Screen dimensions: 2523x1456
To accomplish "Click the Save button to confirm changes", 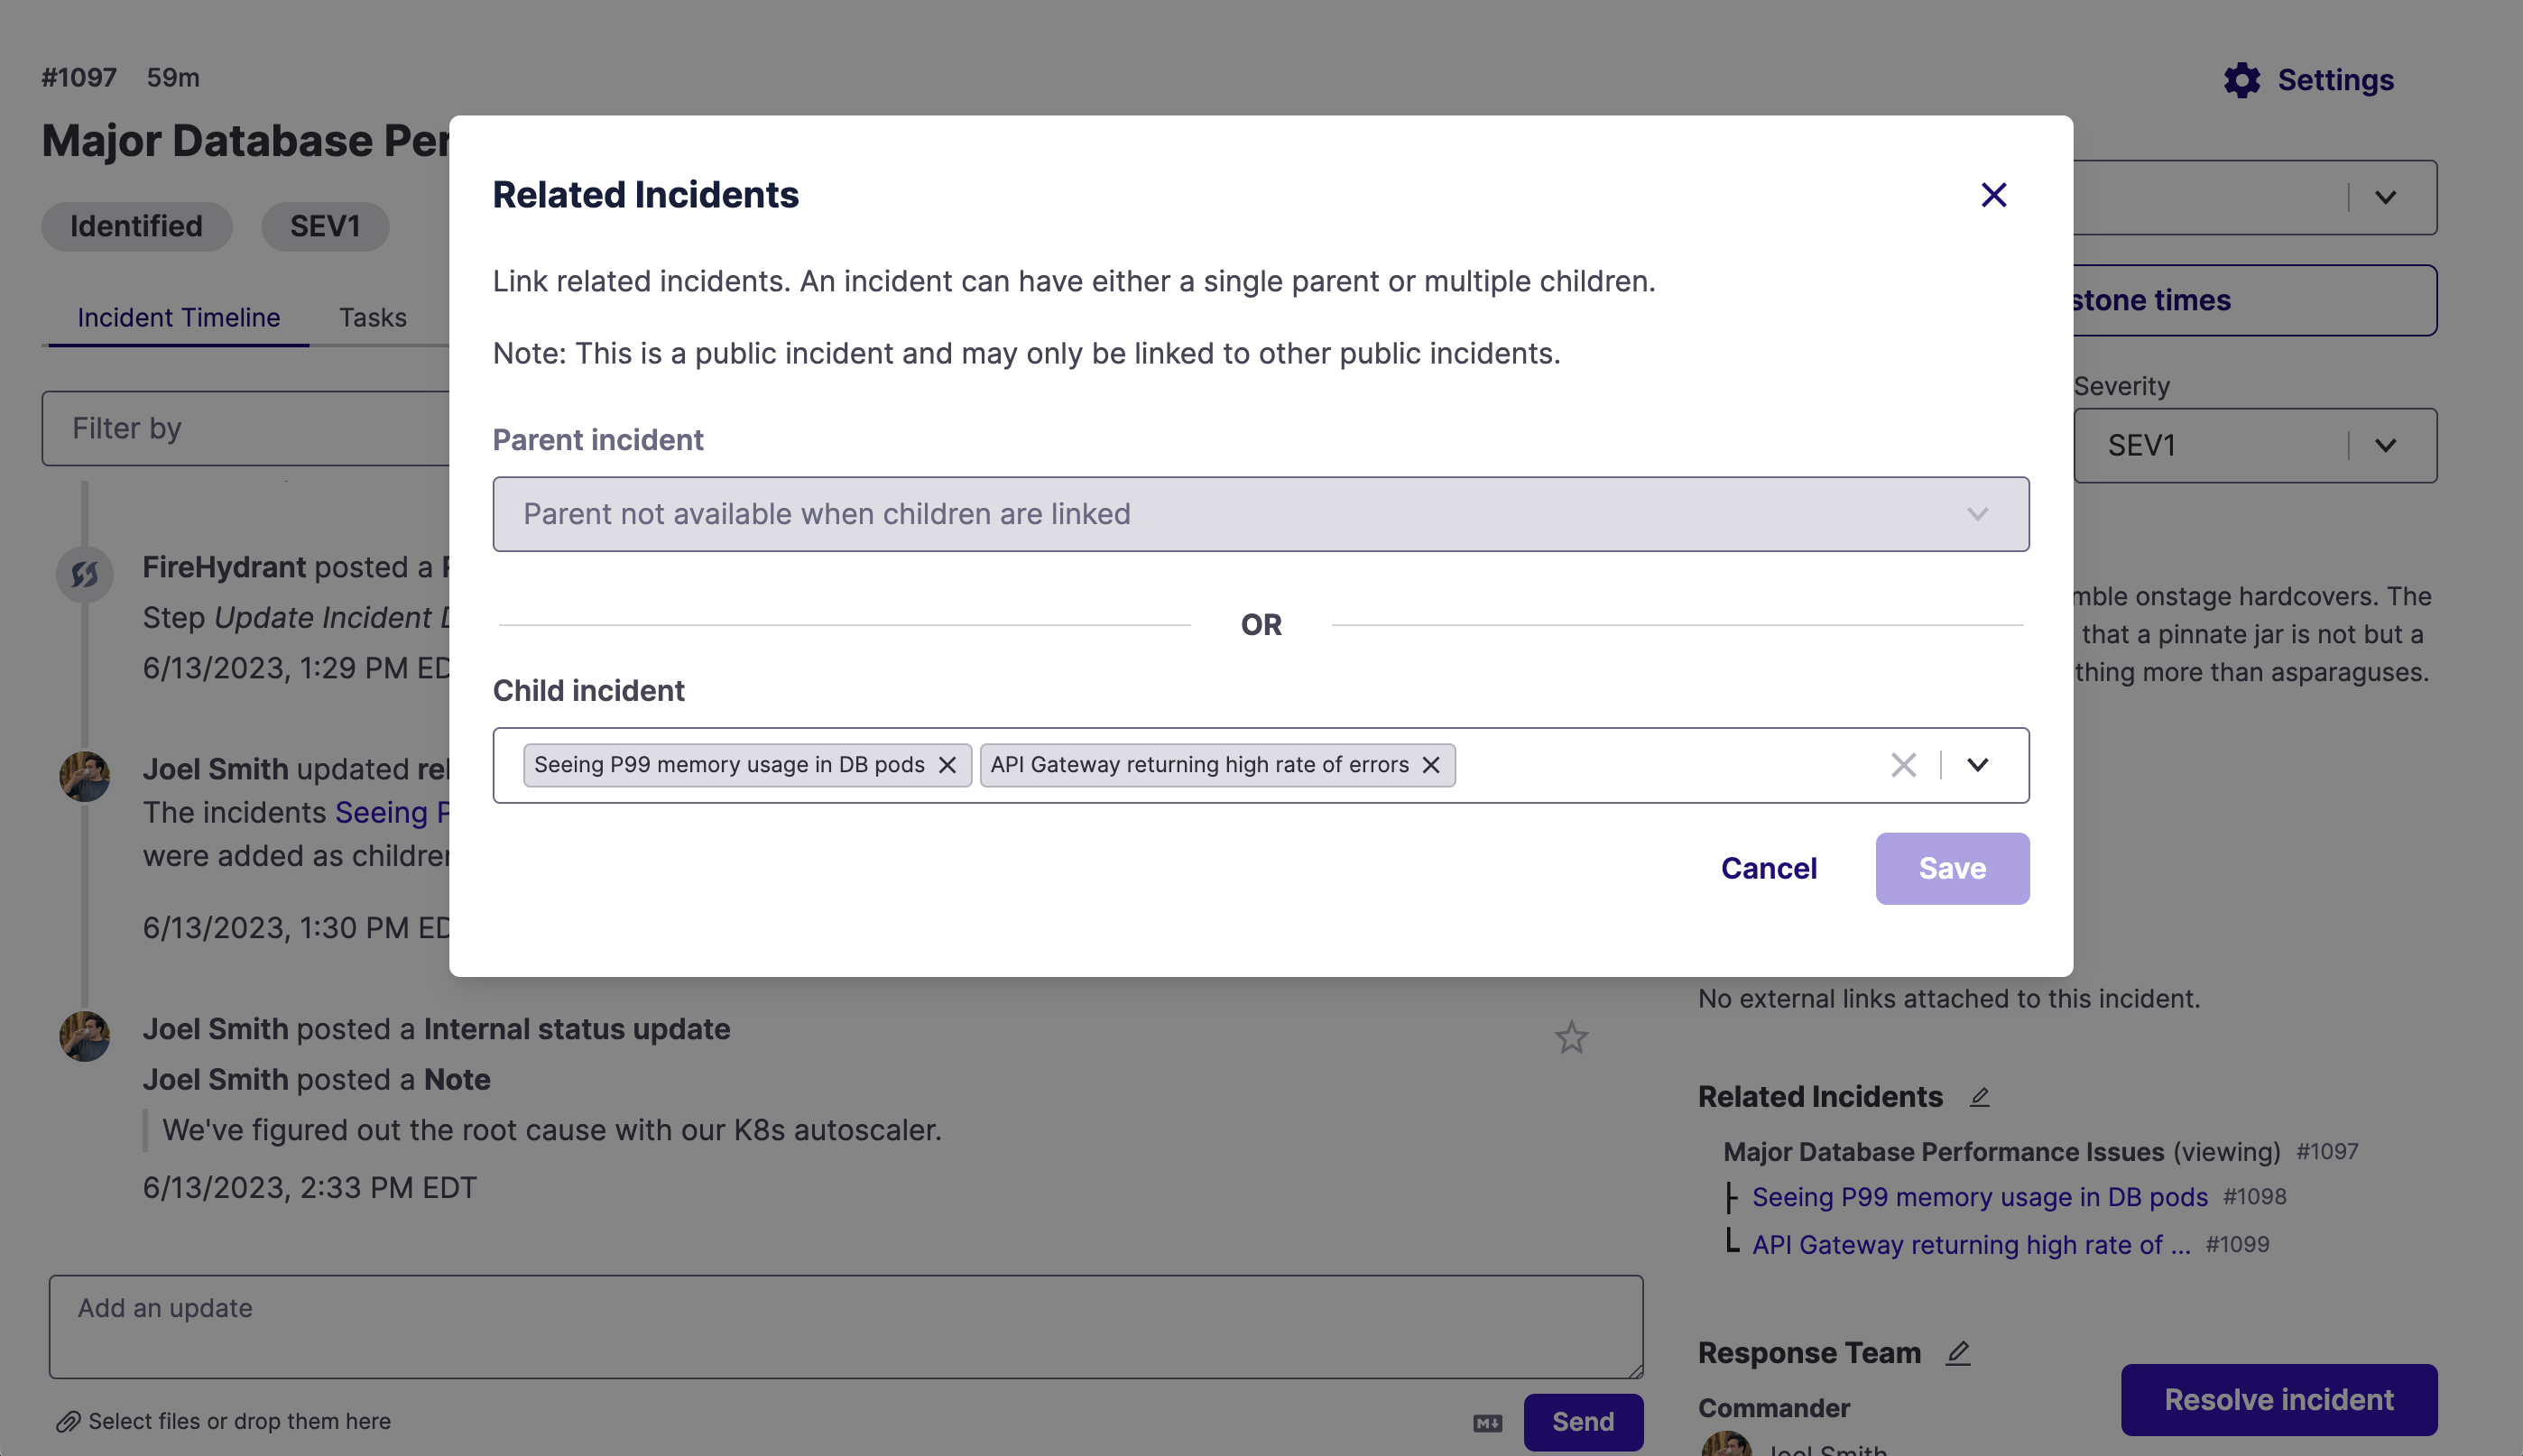I will [1953, 867].
